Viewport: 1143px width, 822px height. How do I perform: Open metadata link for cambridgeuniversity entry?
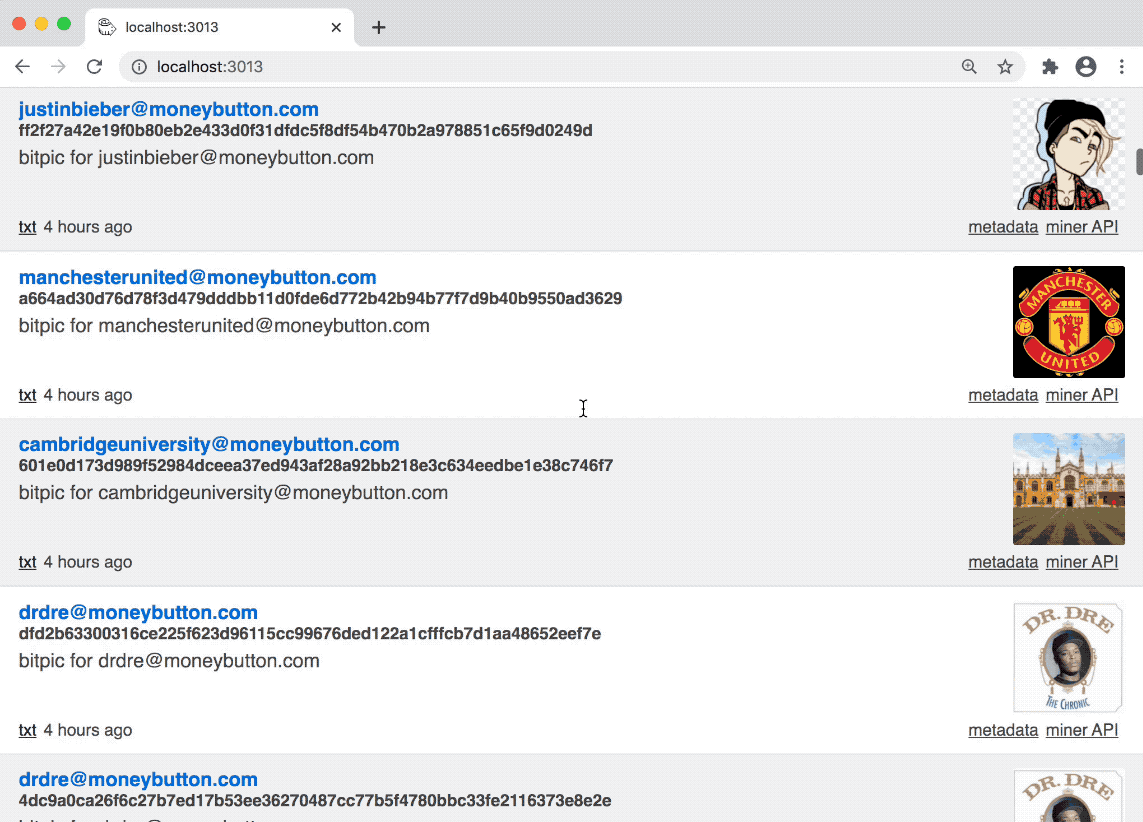[x=1003, y=563]
